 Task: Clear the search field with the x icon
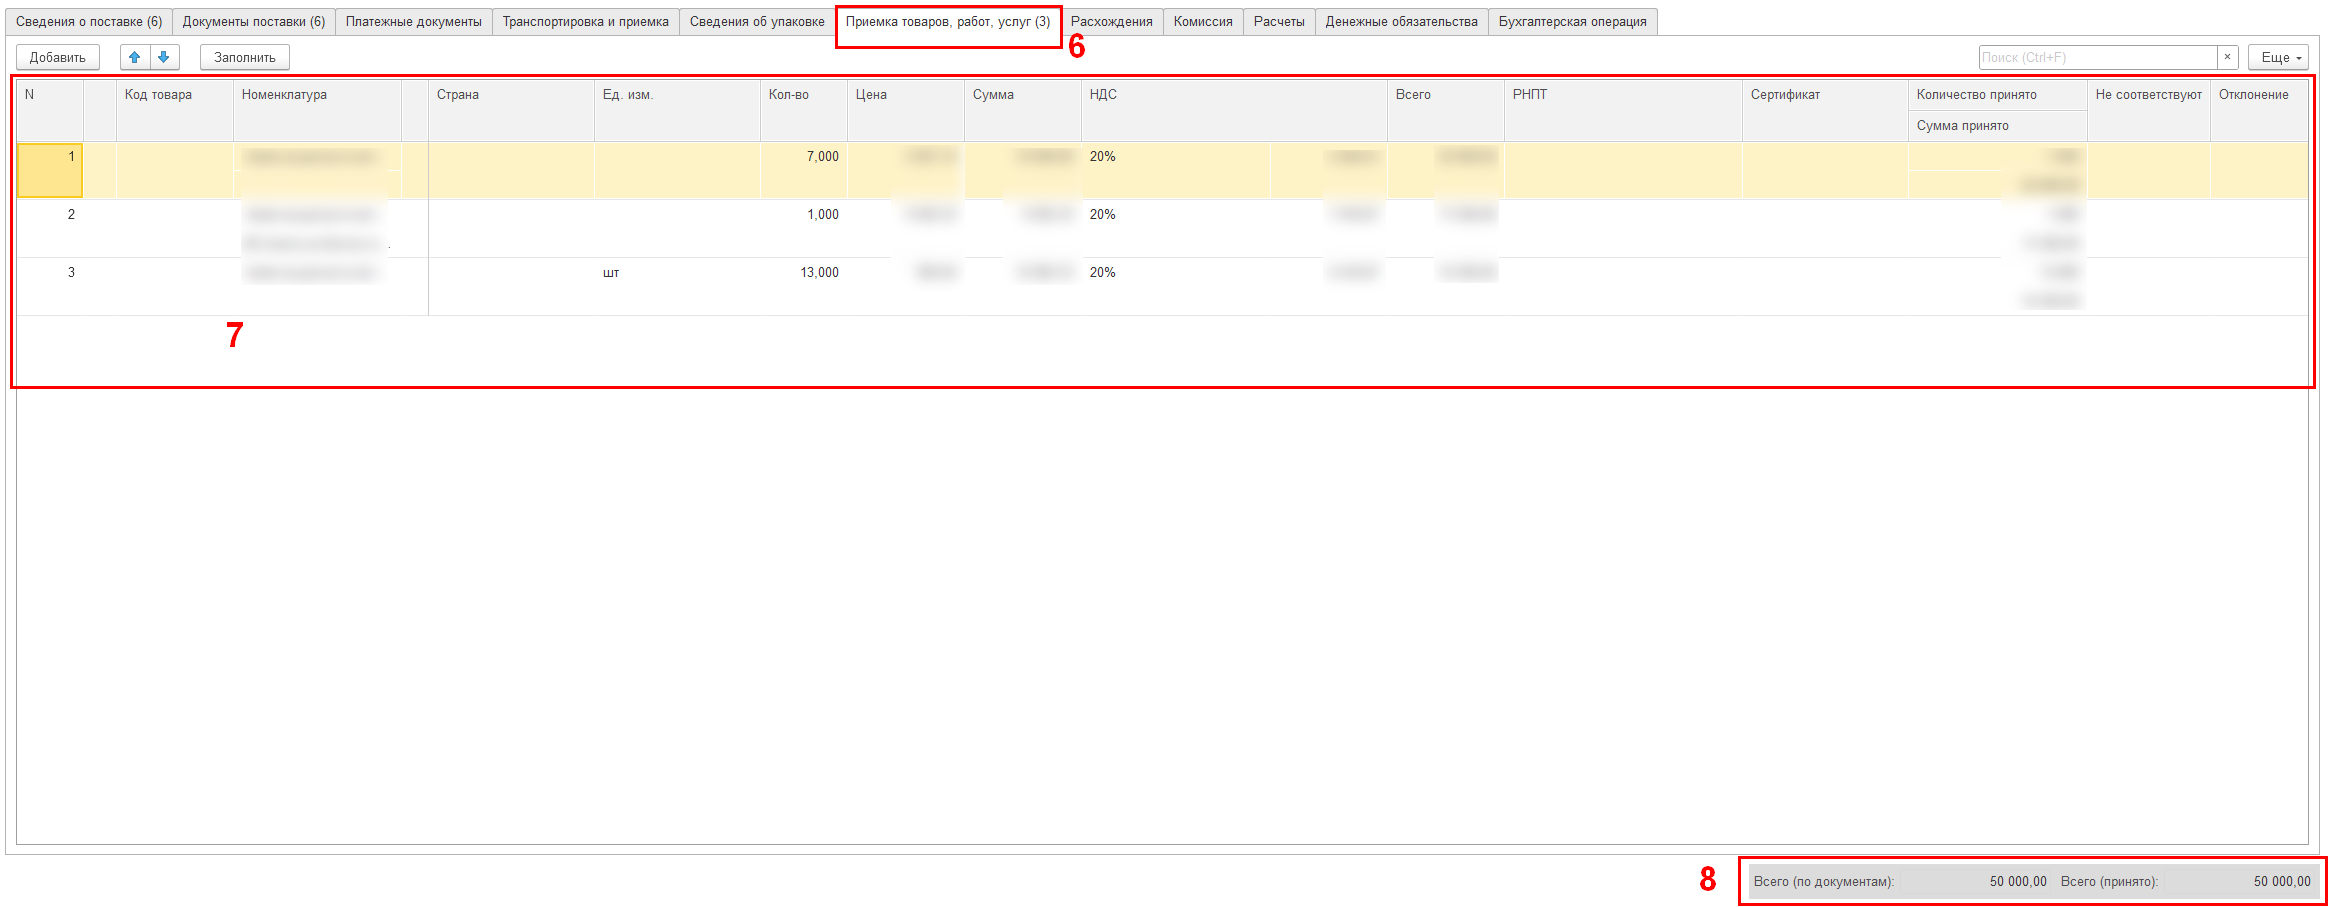tap(2227, 57)
